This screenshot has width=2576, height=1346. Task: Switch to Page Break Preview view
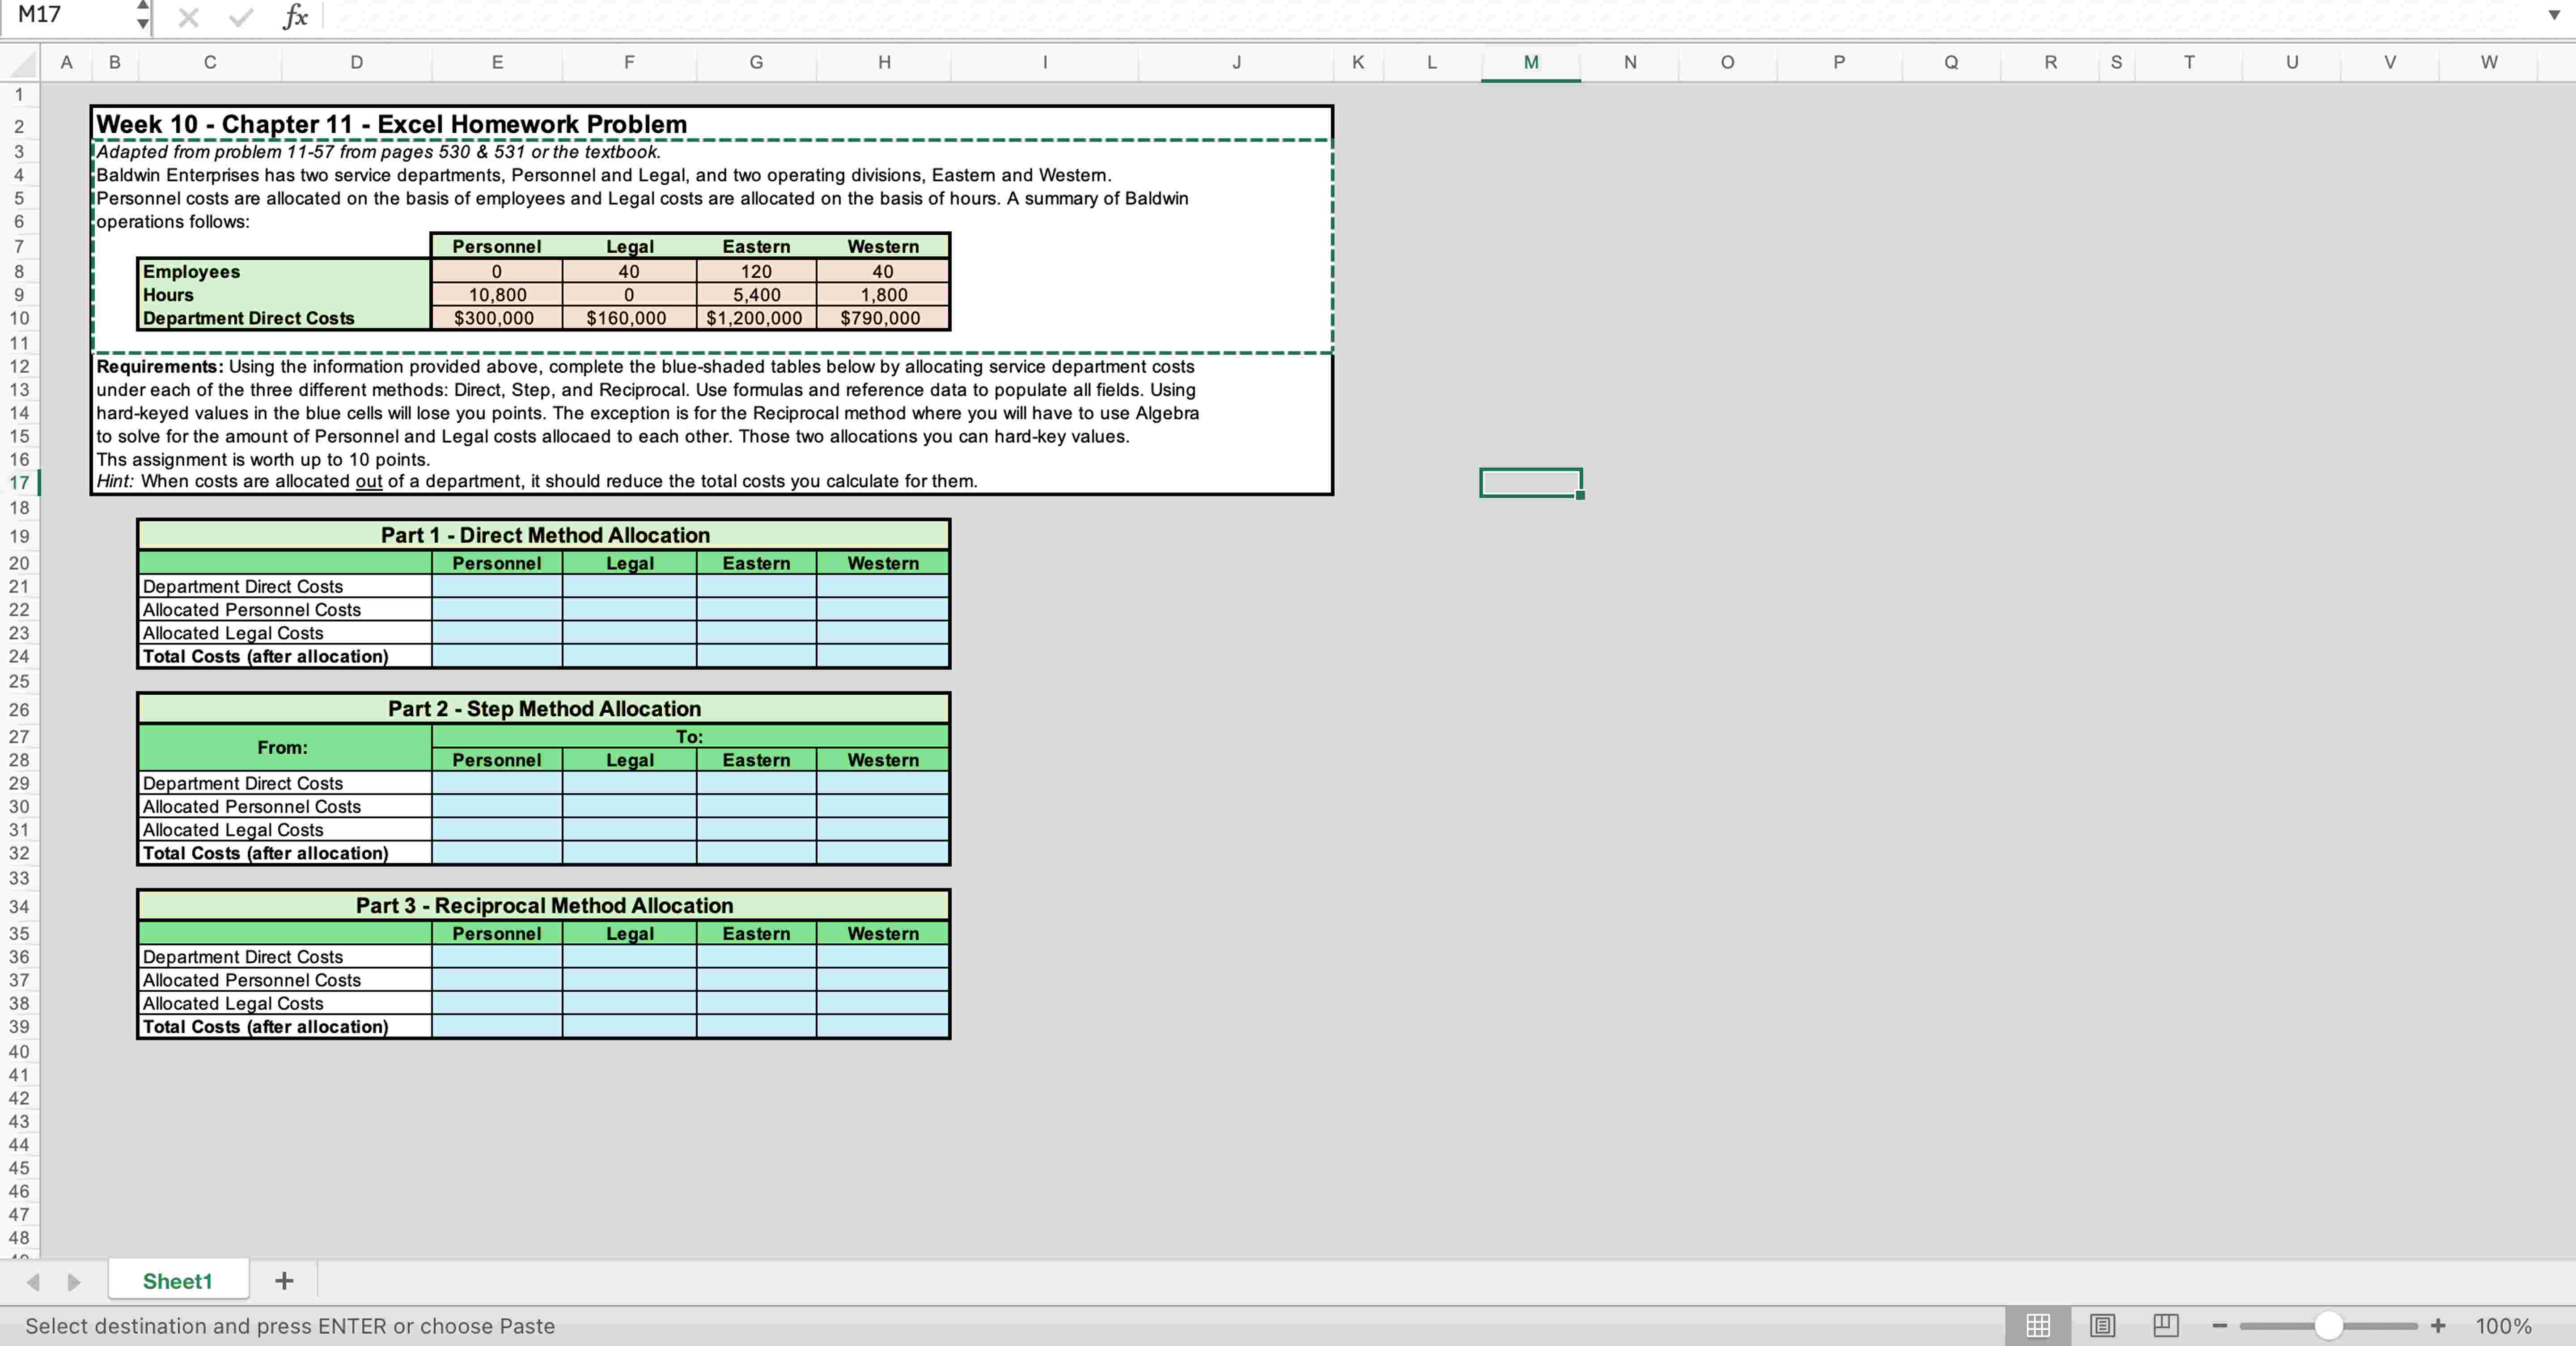[2165, 1326]
